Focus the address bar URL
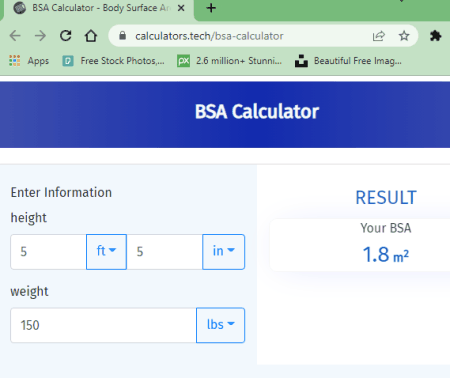450x378 pixels. pyautogui.click(x=209, y=36)
